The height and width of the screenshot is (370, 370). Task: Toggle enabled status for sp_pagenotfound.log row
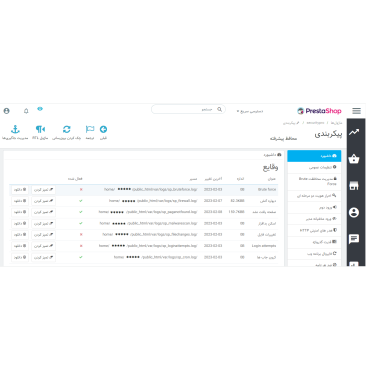[x=81, y=212]
